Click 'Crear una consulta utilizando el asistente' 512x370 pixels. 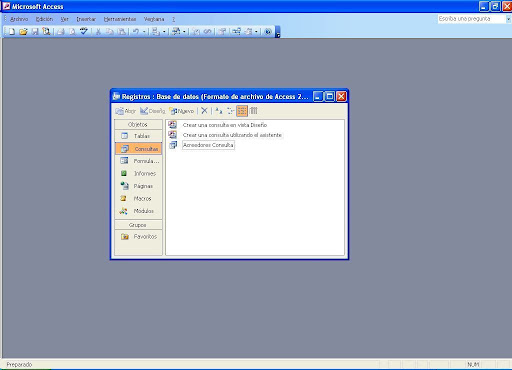click(232, 135)
